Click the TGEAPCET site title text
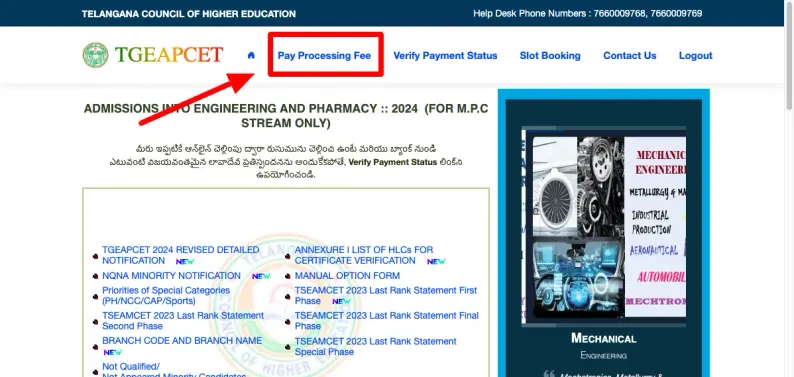This screenshot has height=377, width=794. tap(169, 55)
